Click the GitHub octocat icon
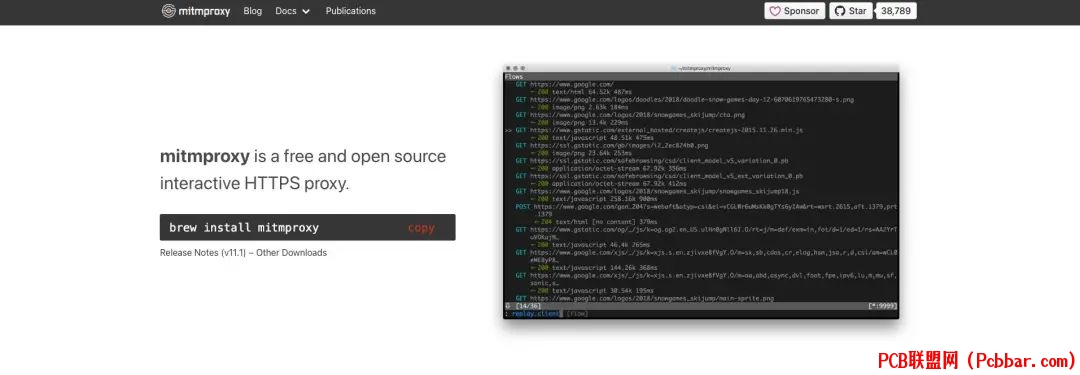This screenshot has height=375, width=1080. pos(840,11)
